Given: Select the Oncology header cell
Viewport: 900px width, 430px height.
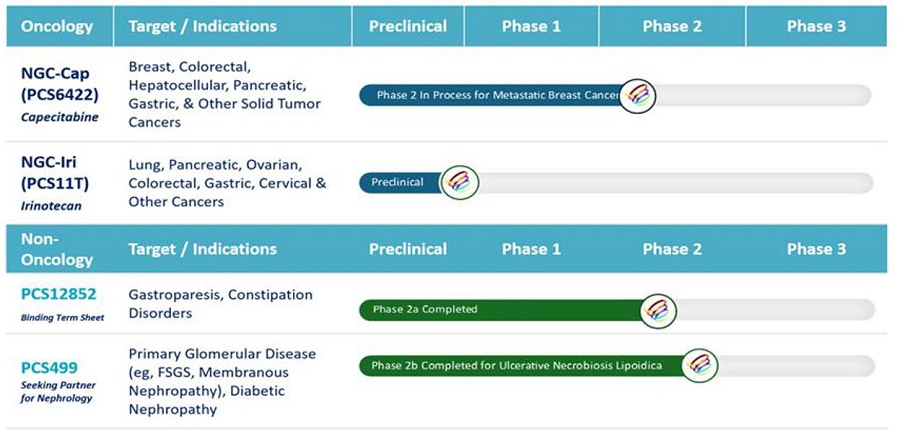Looking at the screenshot, I should 58,26.
